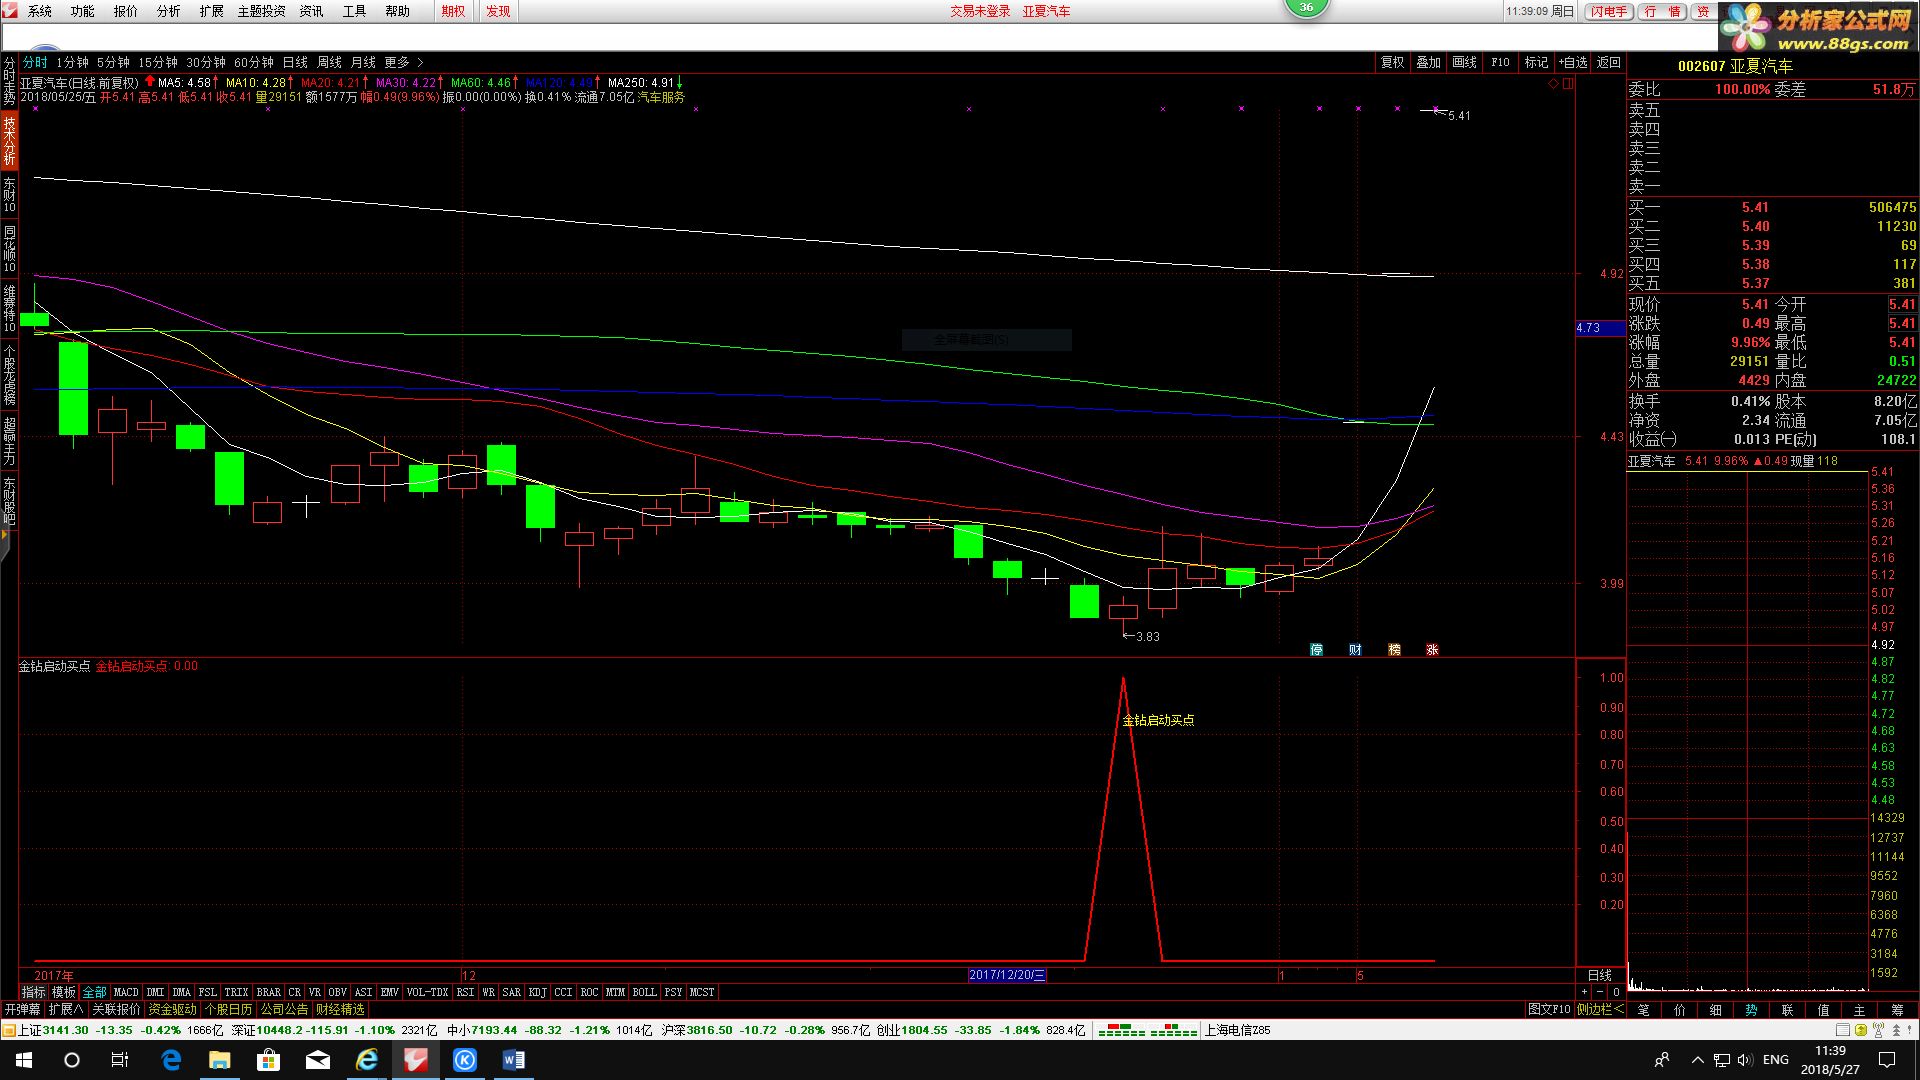This screenshot has width=1920, height=1080.
Task: Toggle 标记 marking
Action: (1536, 62)
